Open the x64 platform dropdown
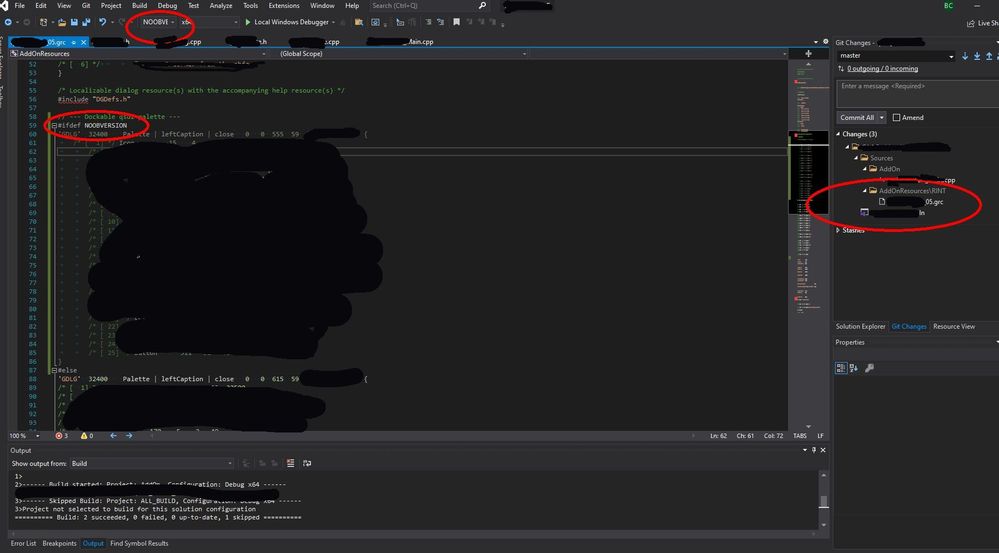The height and width of the screenshot is (553, 999). 210,22
